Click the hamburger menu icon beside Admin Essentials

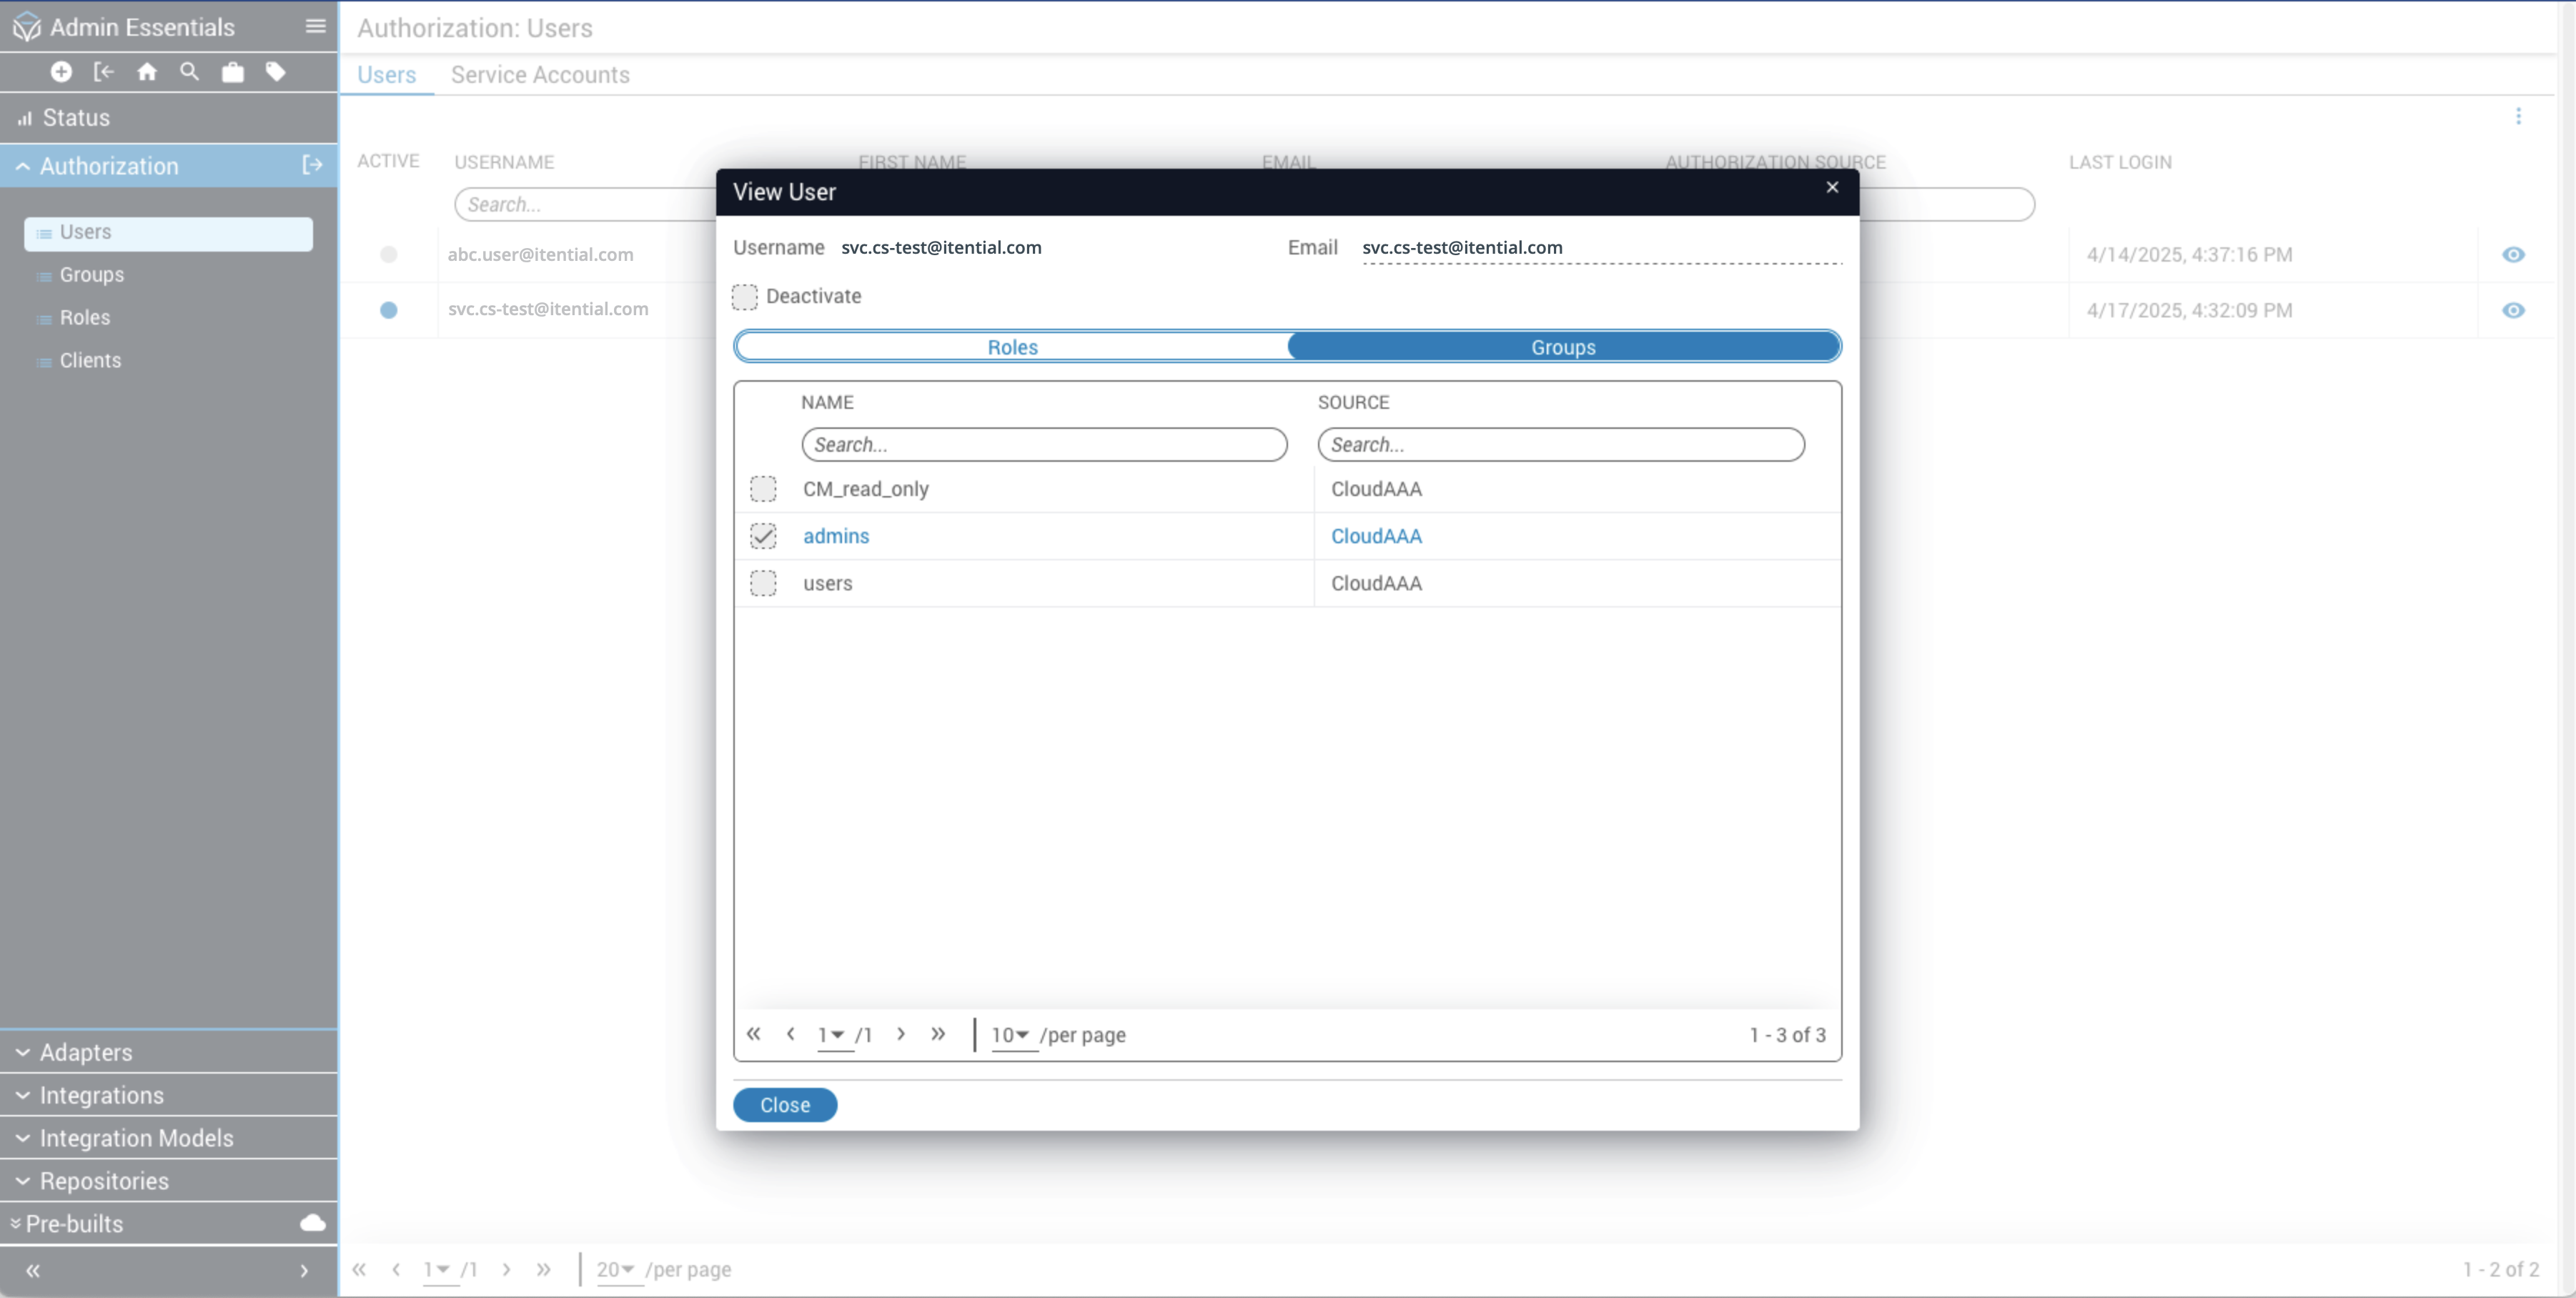coord(315,27)
